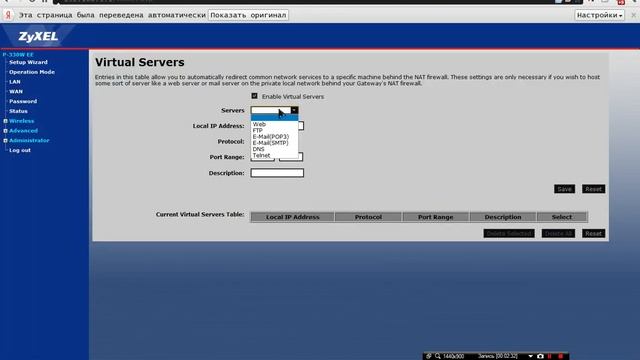Open the Advanced section link
Viewport: 640px width, 360px height.
click(23, 131)
